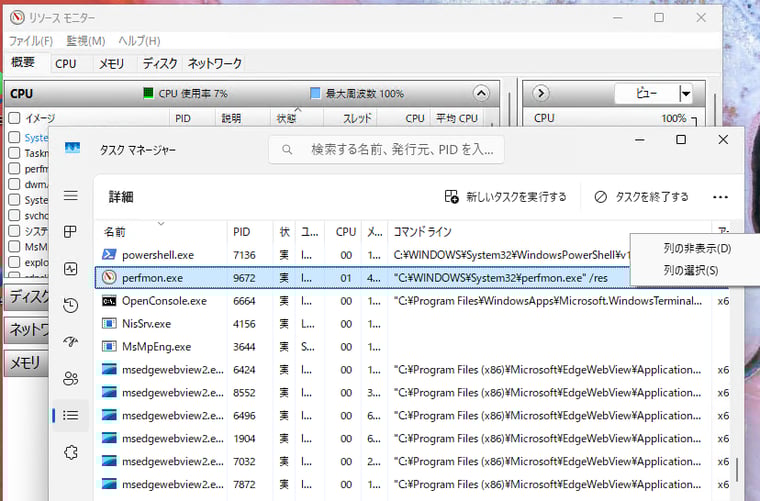The height and width of the screenshot is (501, 760).
Task: Check the svcho process checkbox
Action: coord(15,215)
